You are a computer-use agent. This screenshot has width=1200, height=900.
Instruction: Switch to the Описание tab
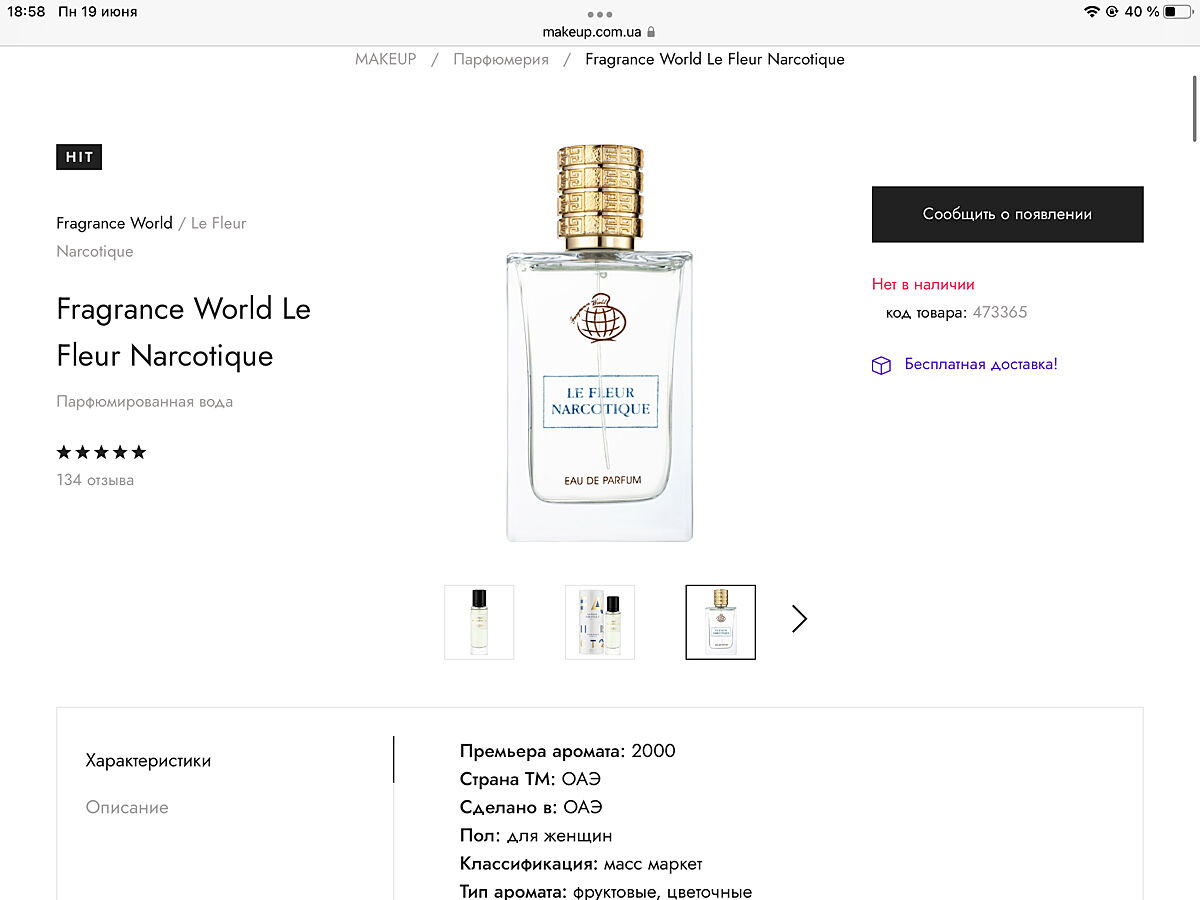click(127, 807)
